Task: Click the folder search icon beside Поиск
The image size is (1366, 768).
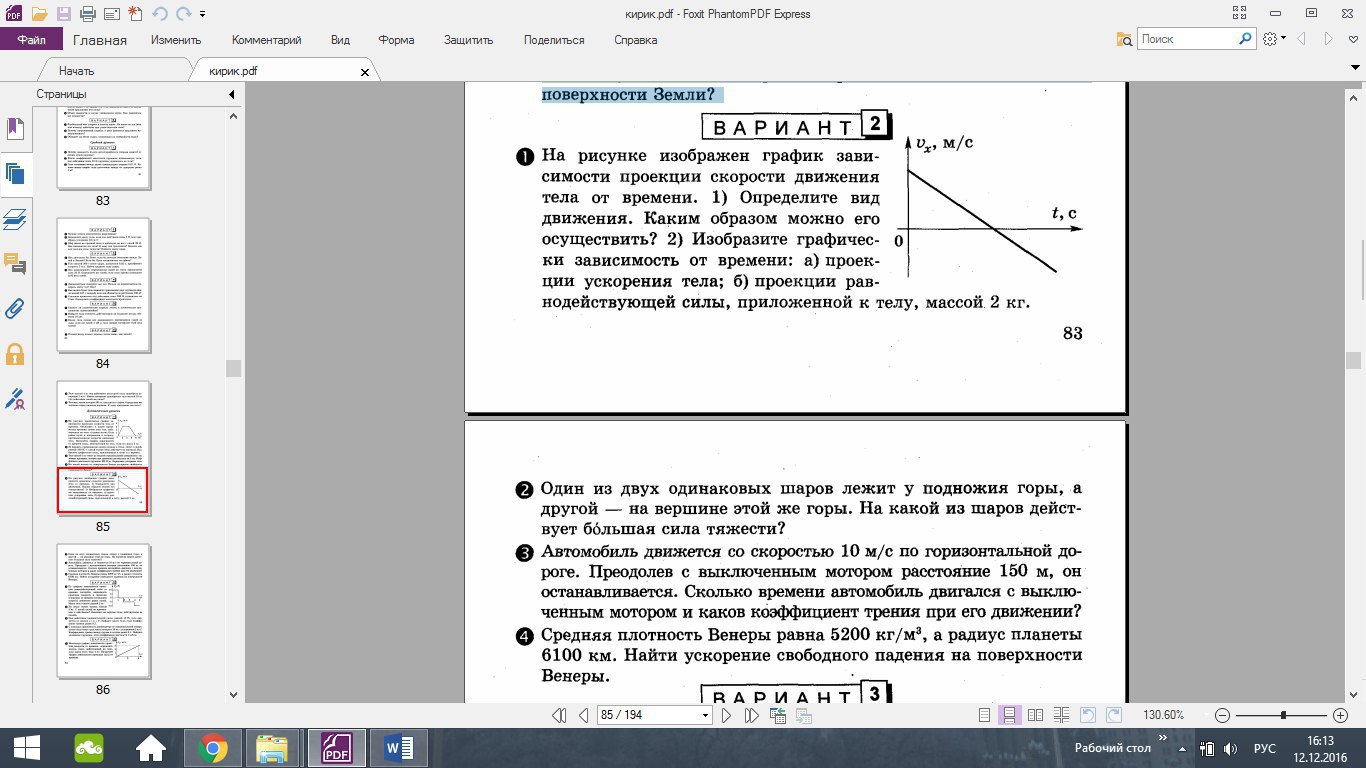Action: pos(1125,39)
